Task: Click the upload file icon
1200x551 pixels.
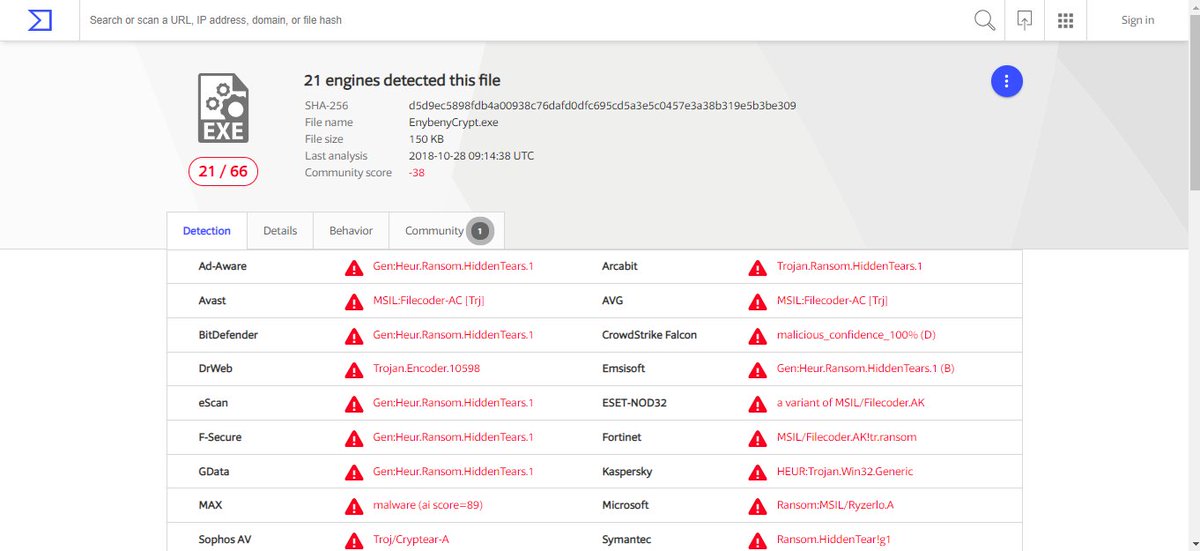Action: tap(1024, 20)
